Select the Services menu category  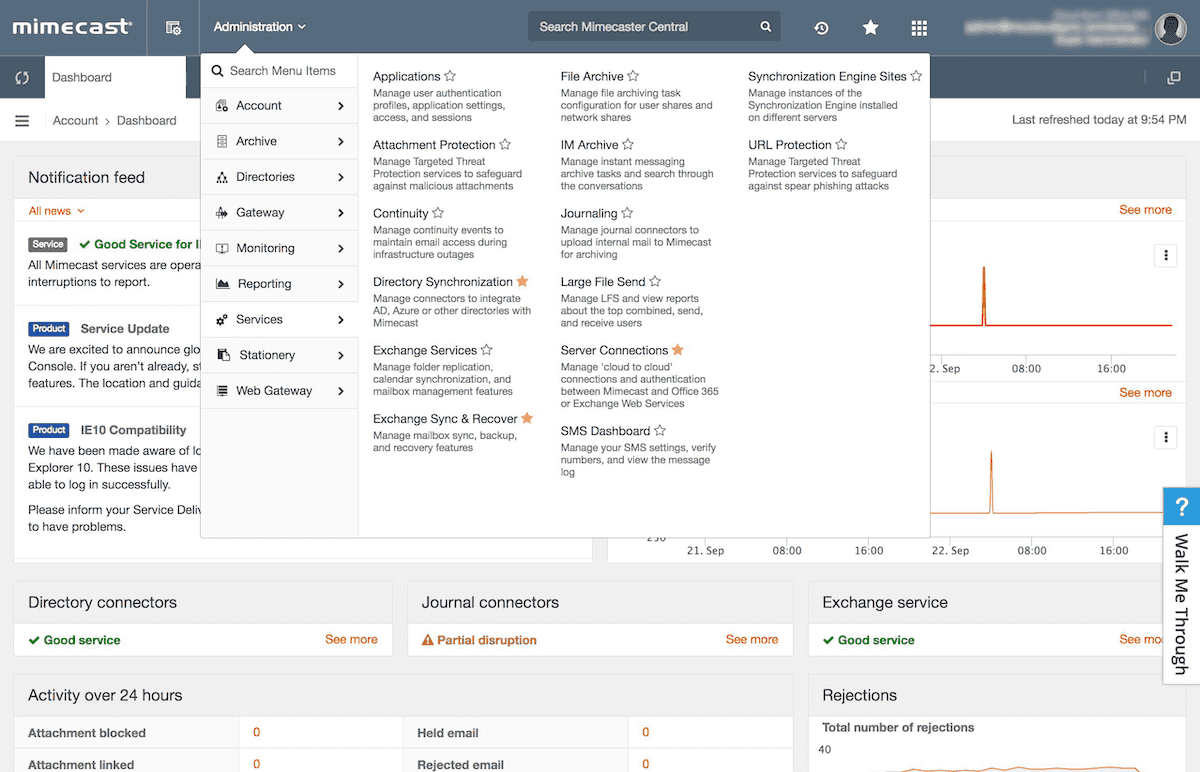(x=279, y=320)
